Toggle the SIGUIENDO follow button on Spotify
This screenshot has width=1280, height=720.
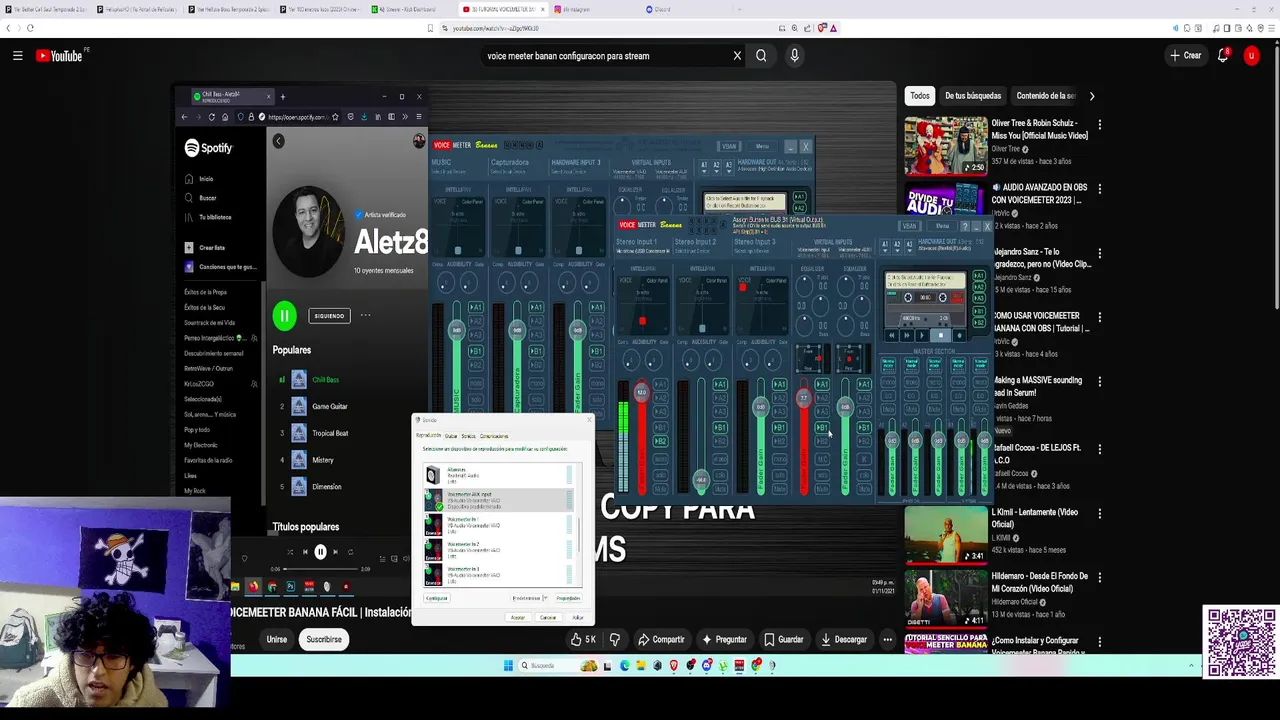pyautogui.click(x=329, y=316)
